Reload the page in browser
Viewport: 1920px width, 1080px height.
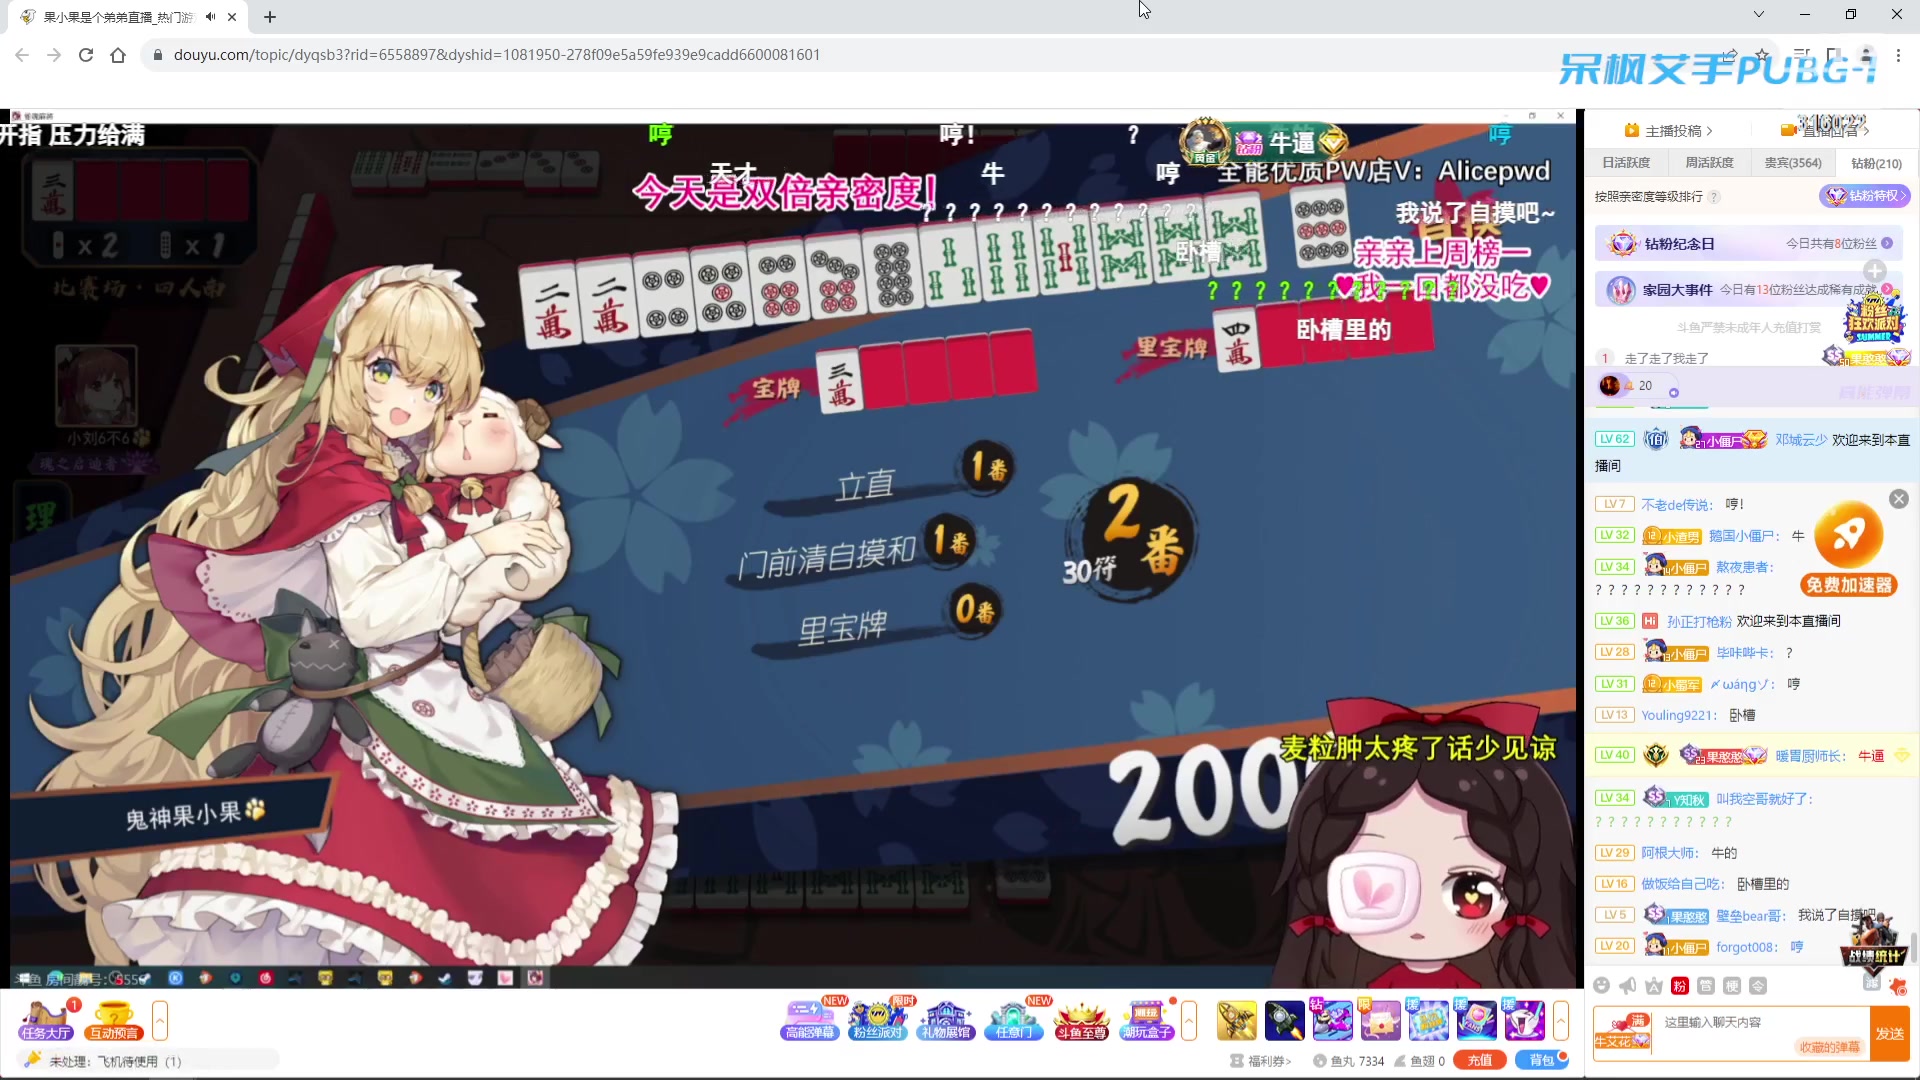(86, 55)
